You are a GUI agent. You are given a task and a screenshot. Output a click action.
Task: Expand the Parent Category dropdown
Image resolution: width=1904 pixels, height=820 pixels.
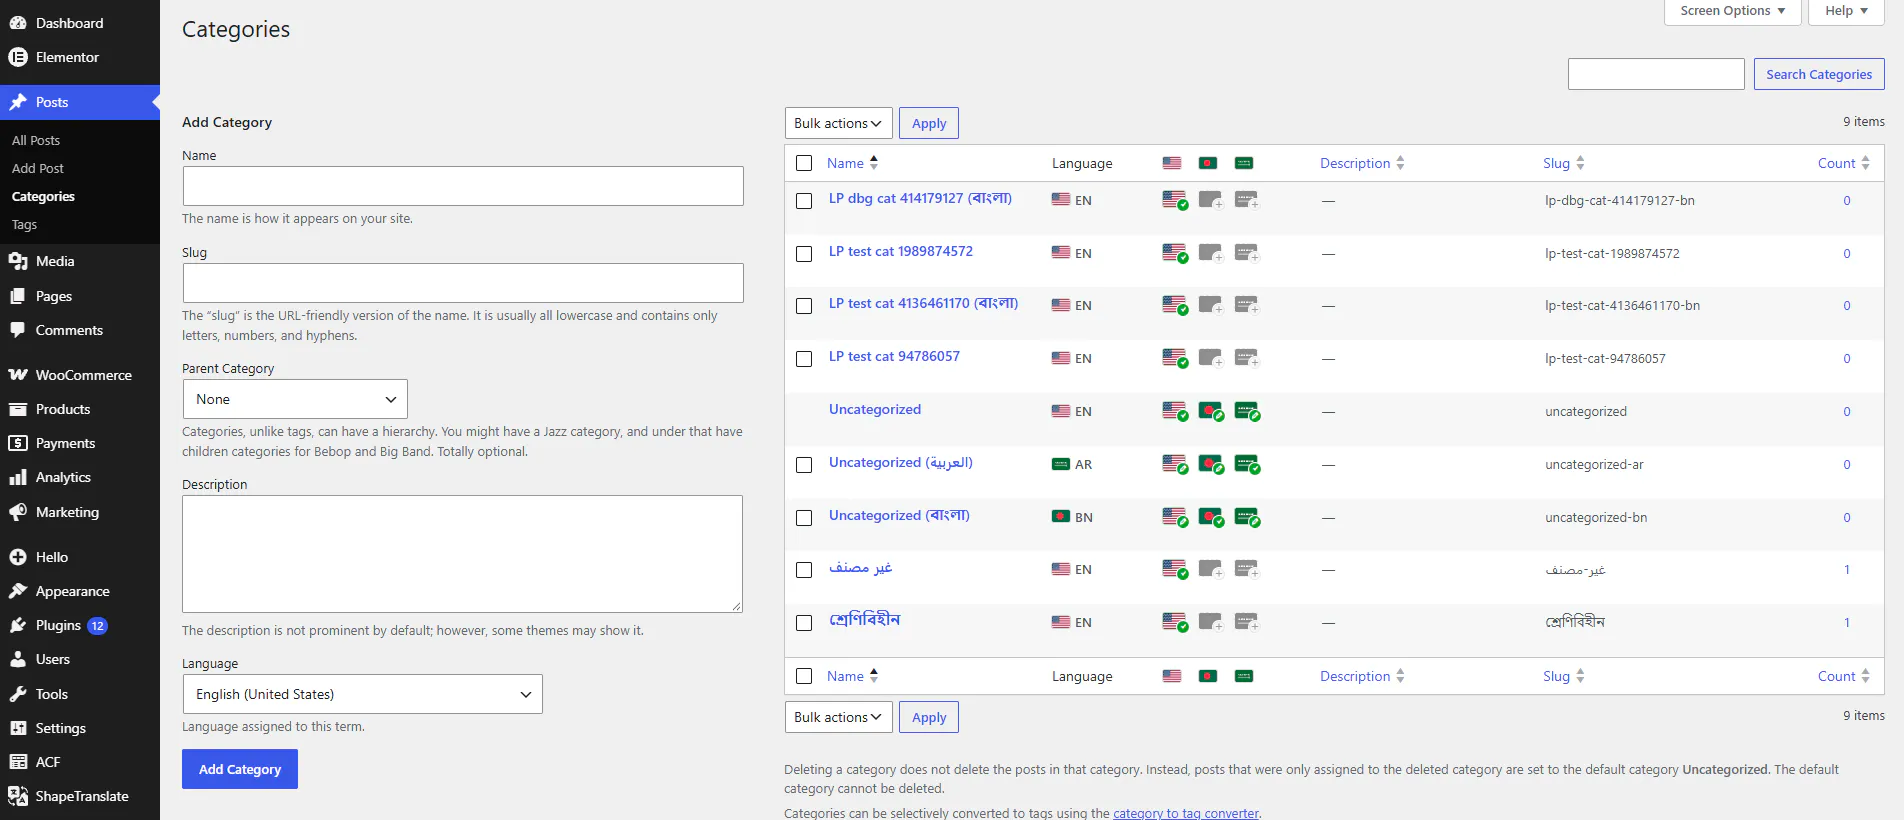[x=295, y=399]
